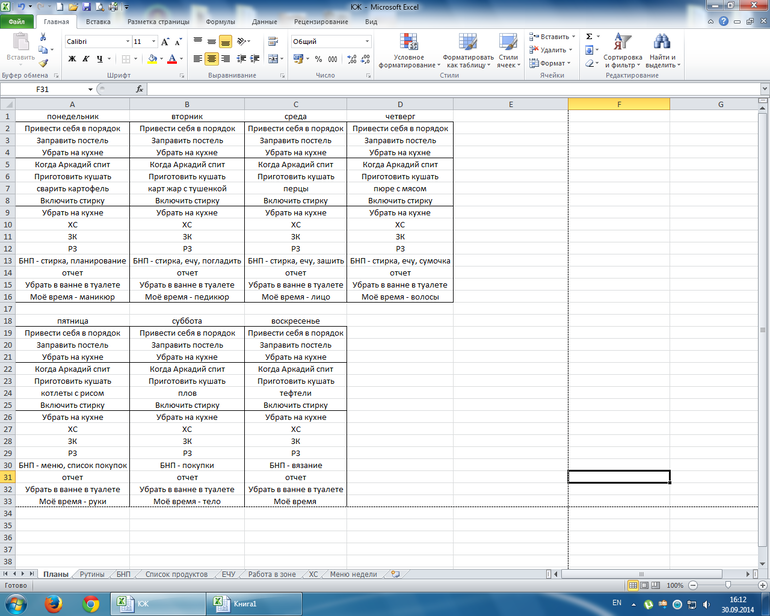770x616 pixels.
Task: Click the Sort & Filter icon
Action: 621,42
